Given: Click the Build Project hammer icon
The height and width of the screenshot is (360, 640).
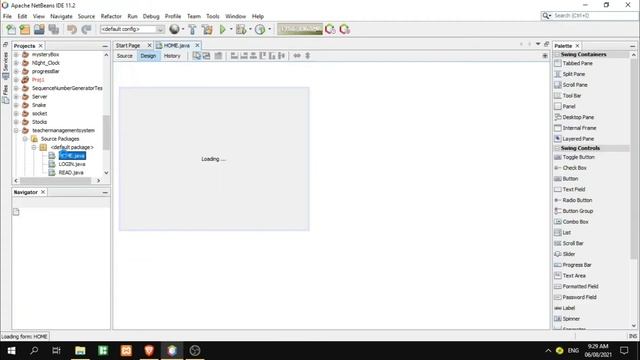Looking at the screenshot, I should tap(192, 29).
